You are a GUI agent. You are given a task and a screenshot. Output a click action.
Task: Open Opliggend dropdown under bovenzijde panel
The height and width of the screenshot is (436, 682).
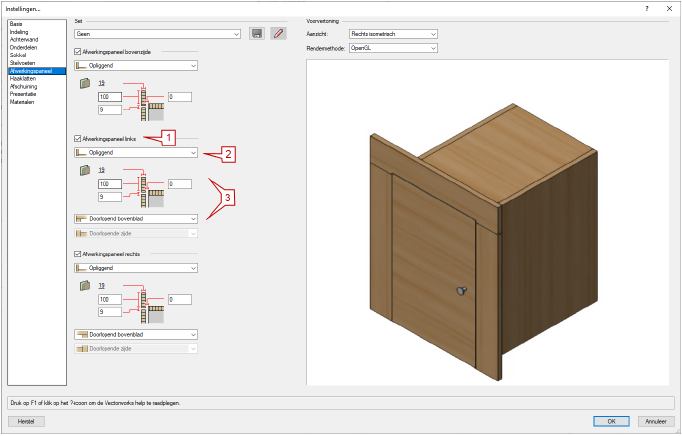coord(136,66)
